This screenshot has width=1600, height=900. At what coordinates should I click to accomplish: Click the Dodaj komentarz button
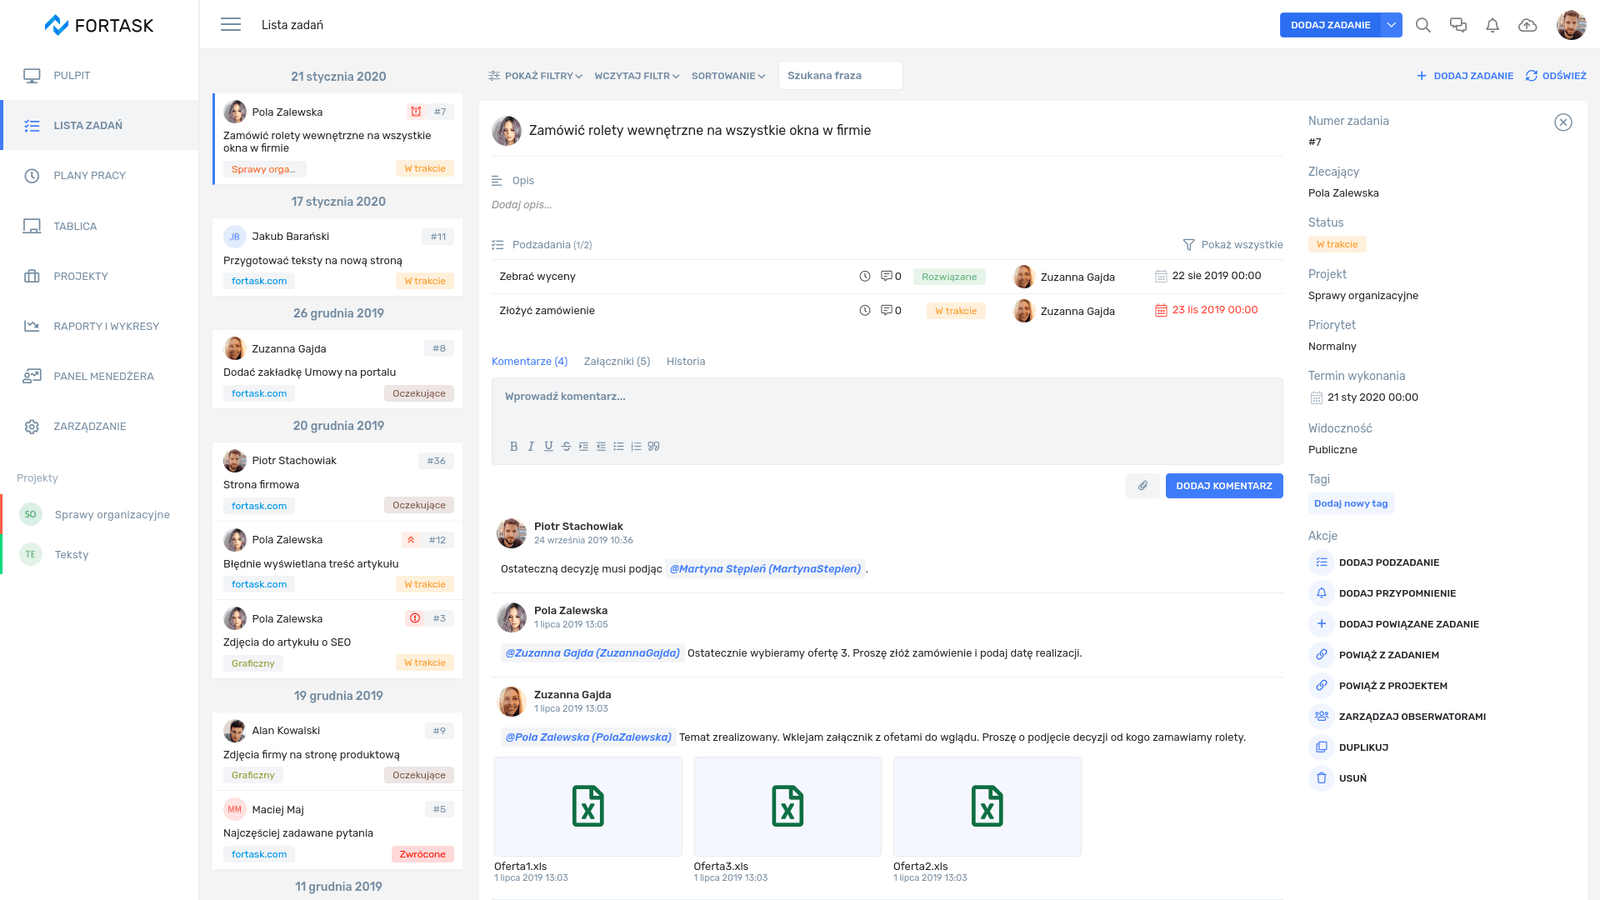point(1223,486)
